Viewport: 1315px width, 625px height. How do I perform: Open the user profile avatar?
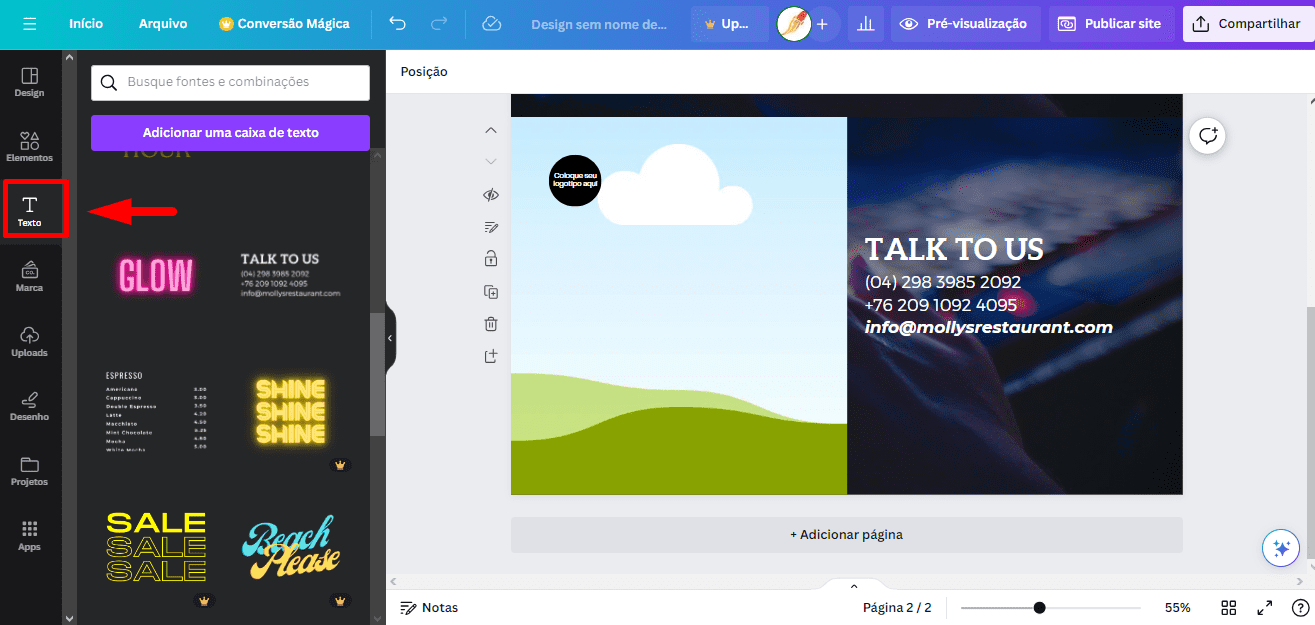[x=794, y=24]
